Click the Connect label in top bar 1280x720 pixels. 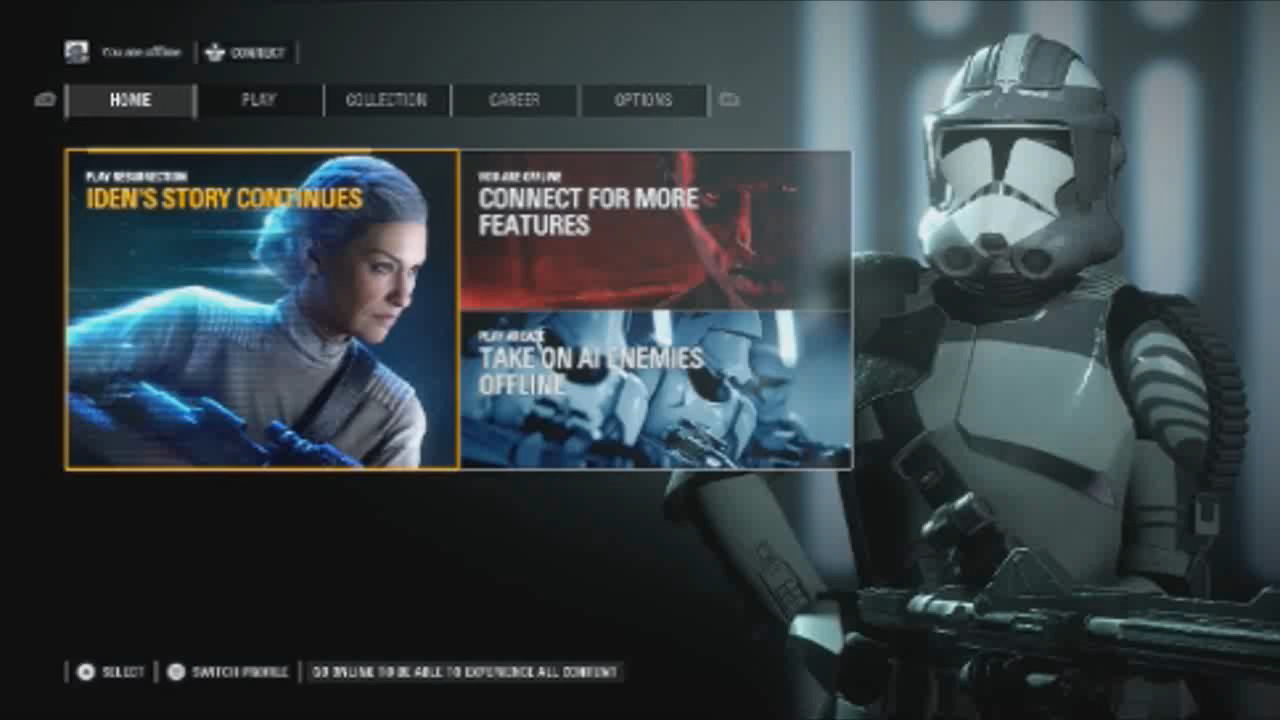(257, 53)
